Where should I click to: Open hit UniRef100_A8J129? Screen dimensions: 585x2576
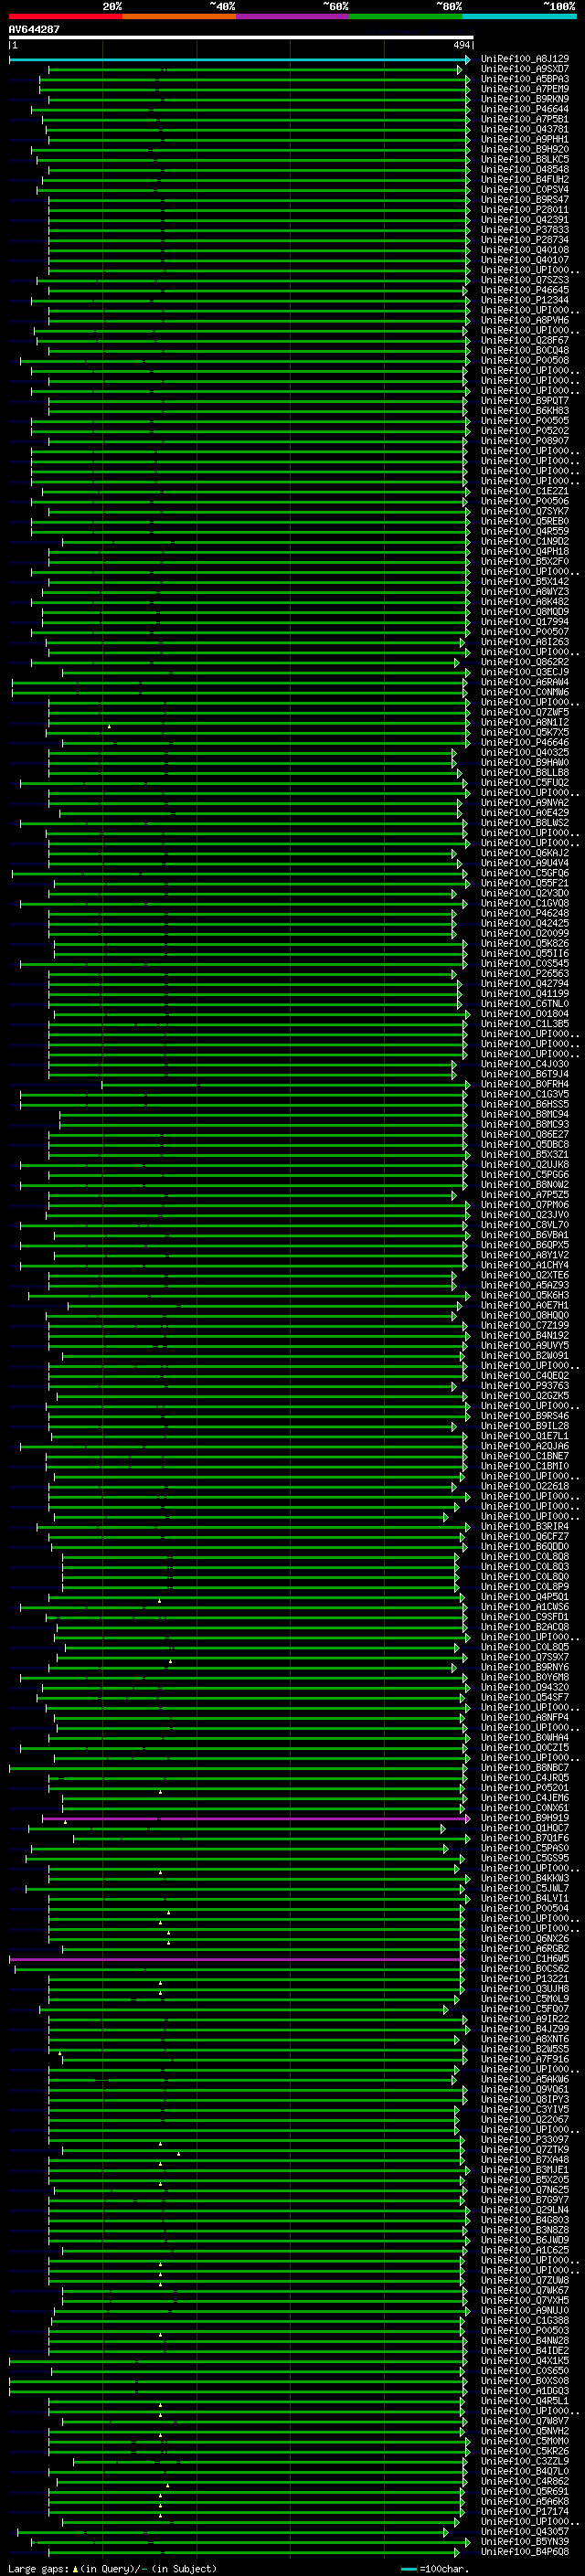[x=525, y=59]
